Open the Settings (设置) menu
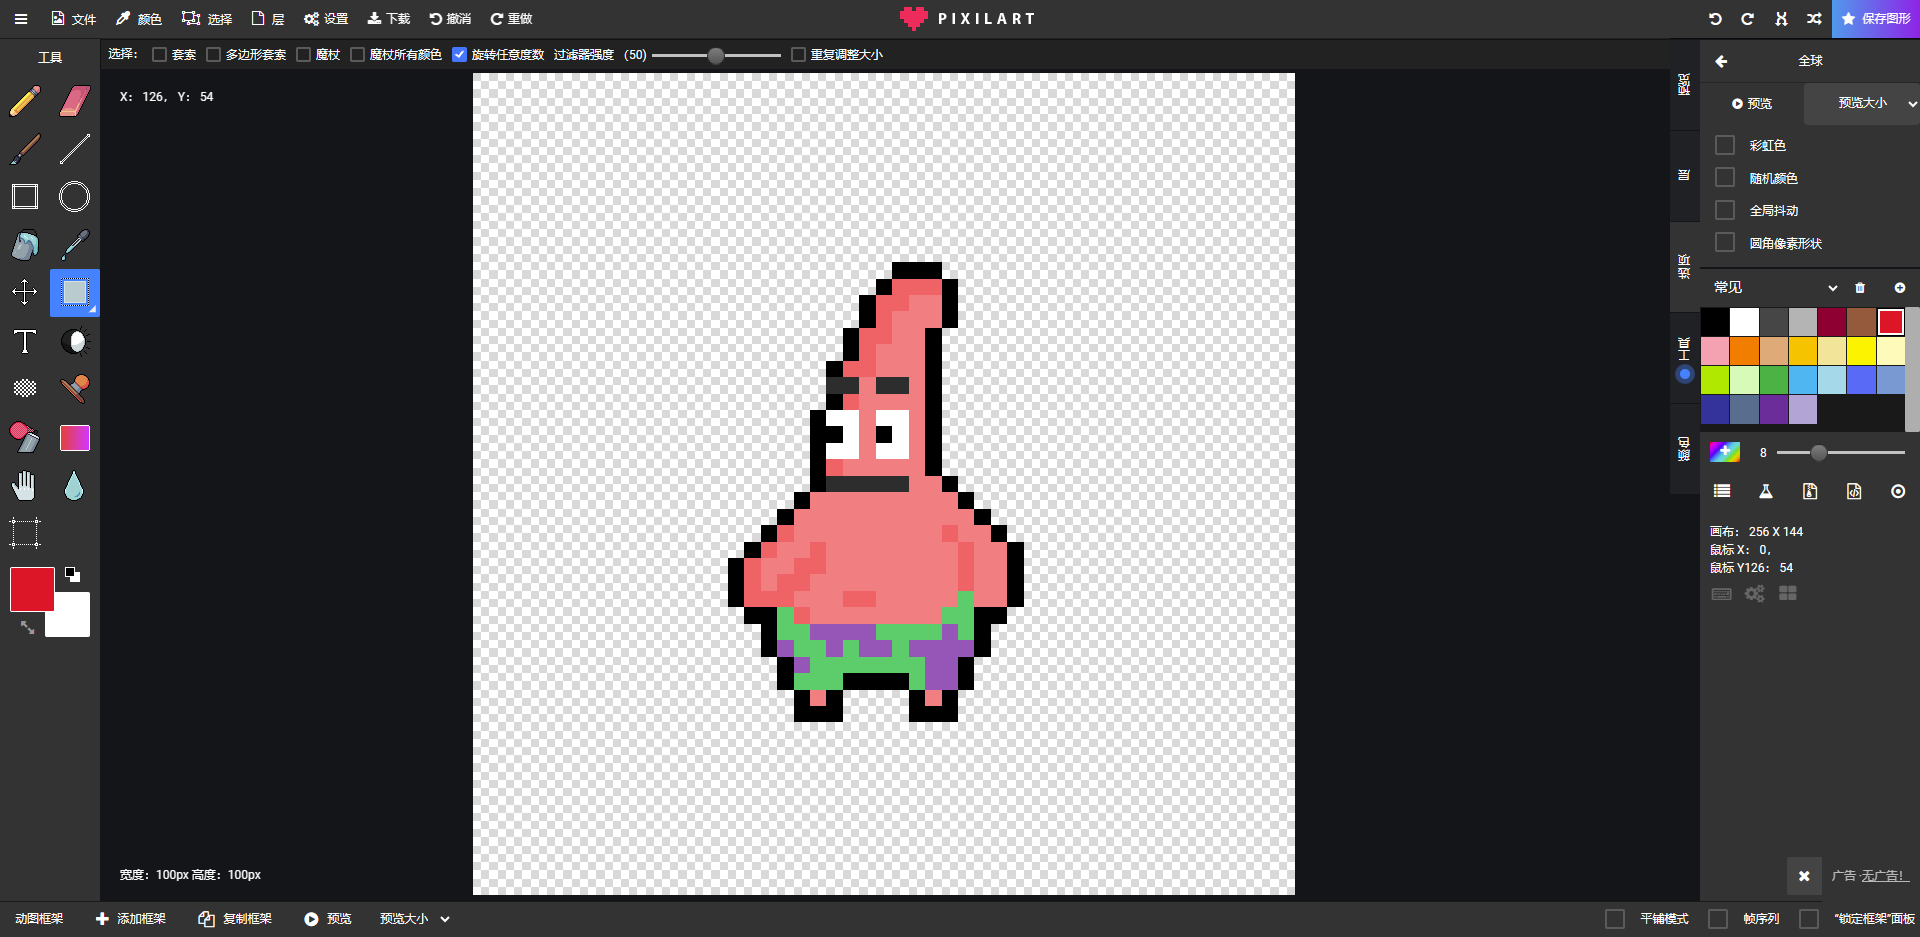The image size is (1920, 937). [326, 19]
